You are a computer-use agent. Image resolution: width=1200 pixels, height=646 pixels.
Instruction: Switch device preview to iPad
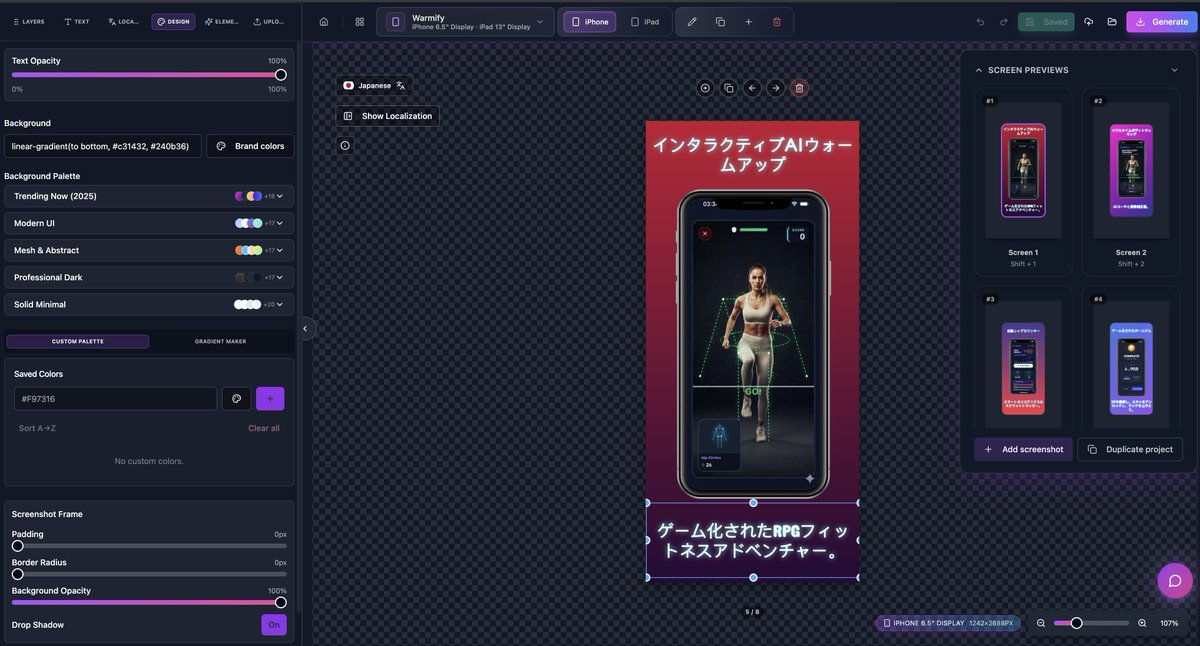[x=643, y=22]
